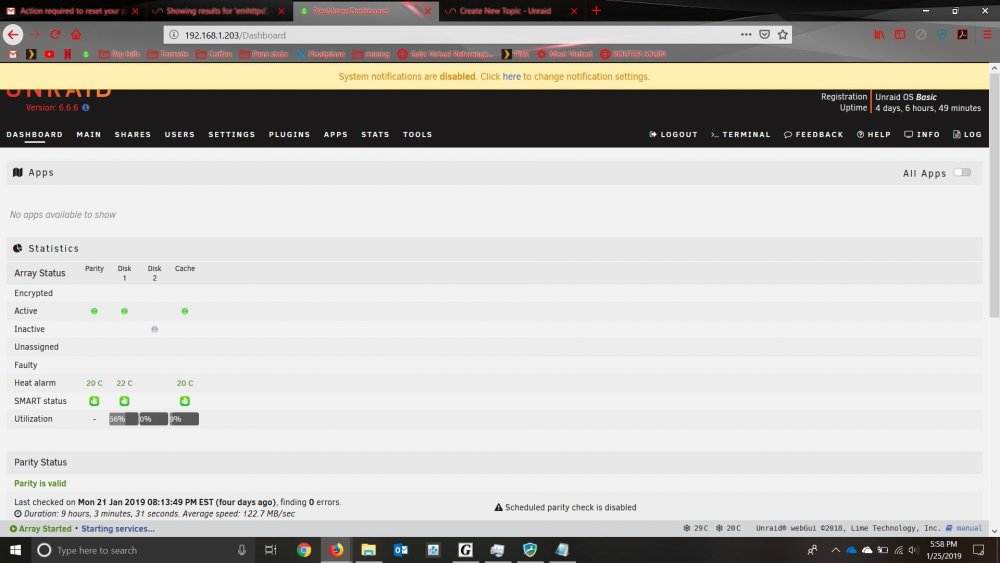Reload the Unraid dashboard page
1000x563 pixels.
click(x=55, y=34)
